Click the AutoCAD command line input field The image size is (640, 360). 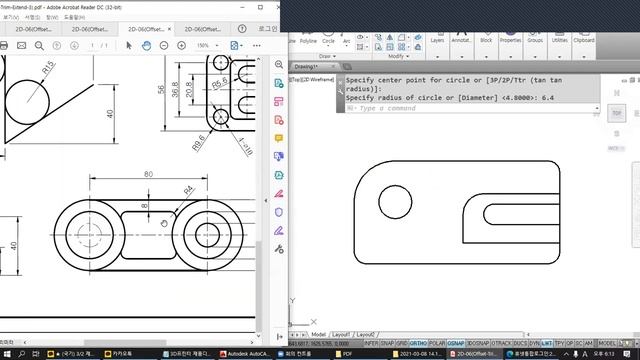click(x=471, y=108)
